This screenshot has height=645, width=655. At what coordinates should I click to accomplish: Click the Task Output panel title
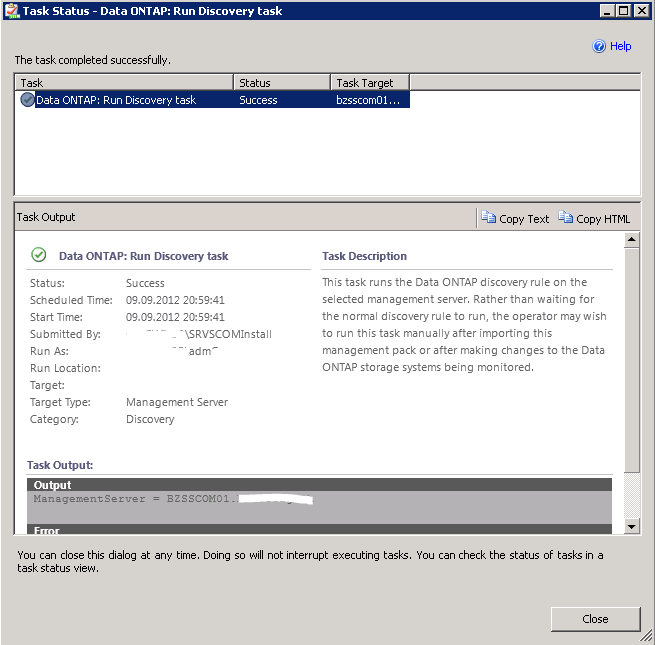click(46, 217)
